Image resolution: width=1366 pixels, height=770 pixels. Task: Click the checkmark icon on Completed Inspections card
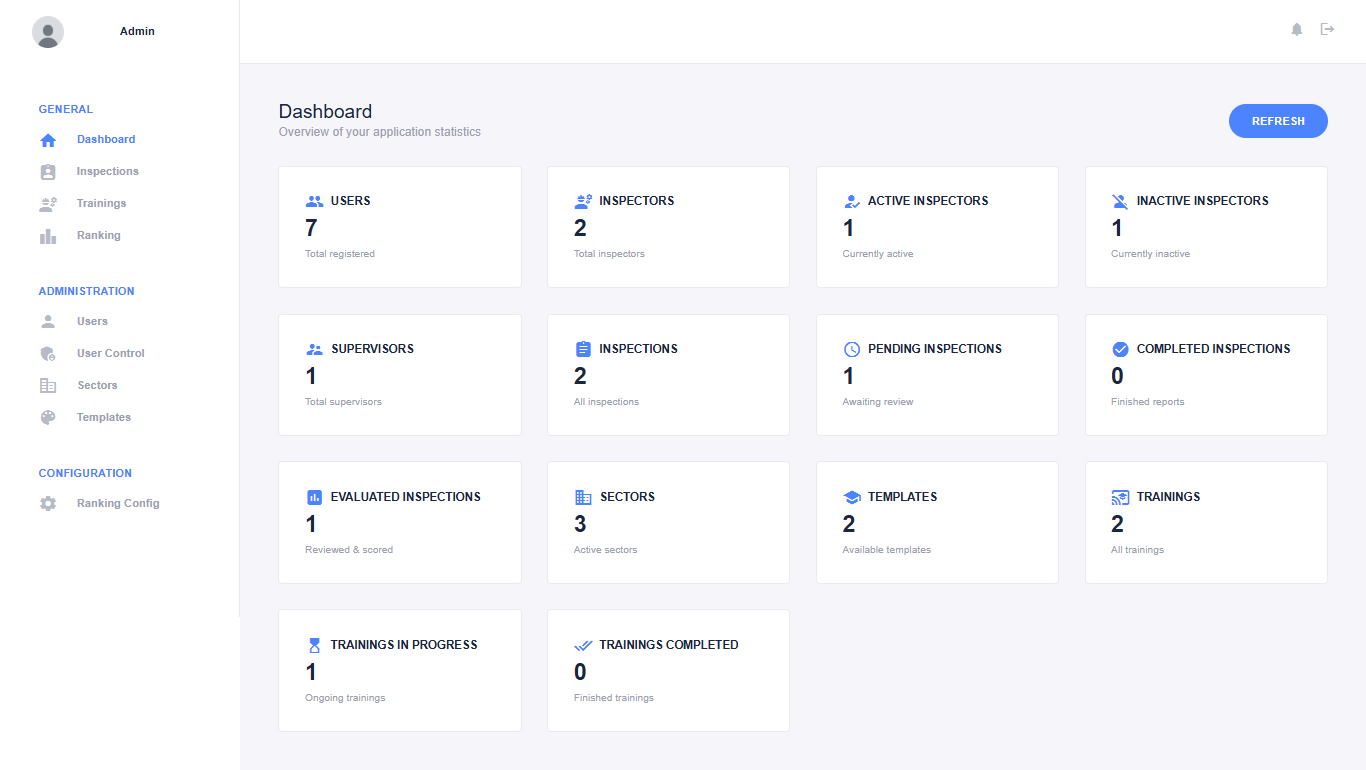tap(1121, 349)
